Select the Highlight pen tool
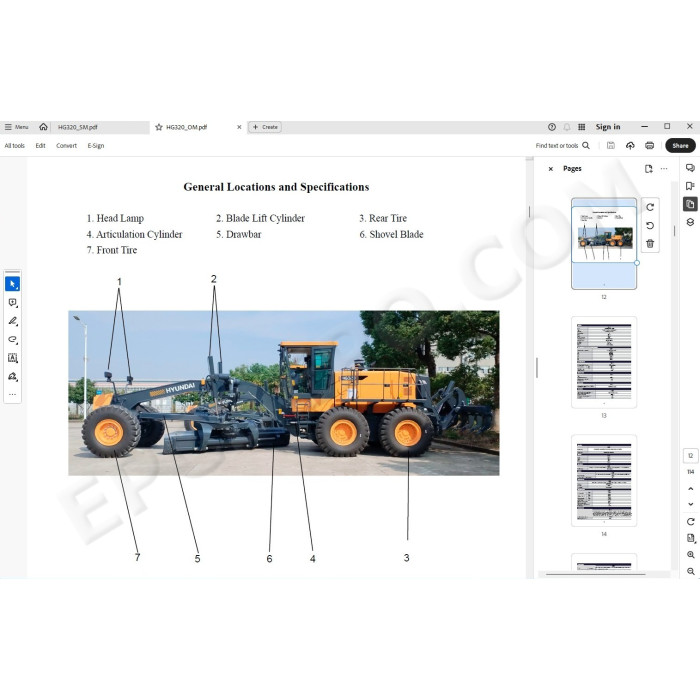 click(x=12, y=321)
